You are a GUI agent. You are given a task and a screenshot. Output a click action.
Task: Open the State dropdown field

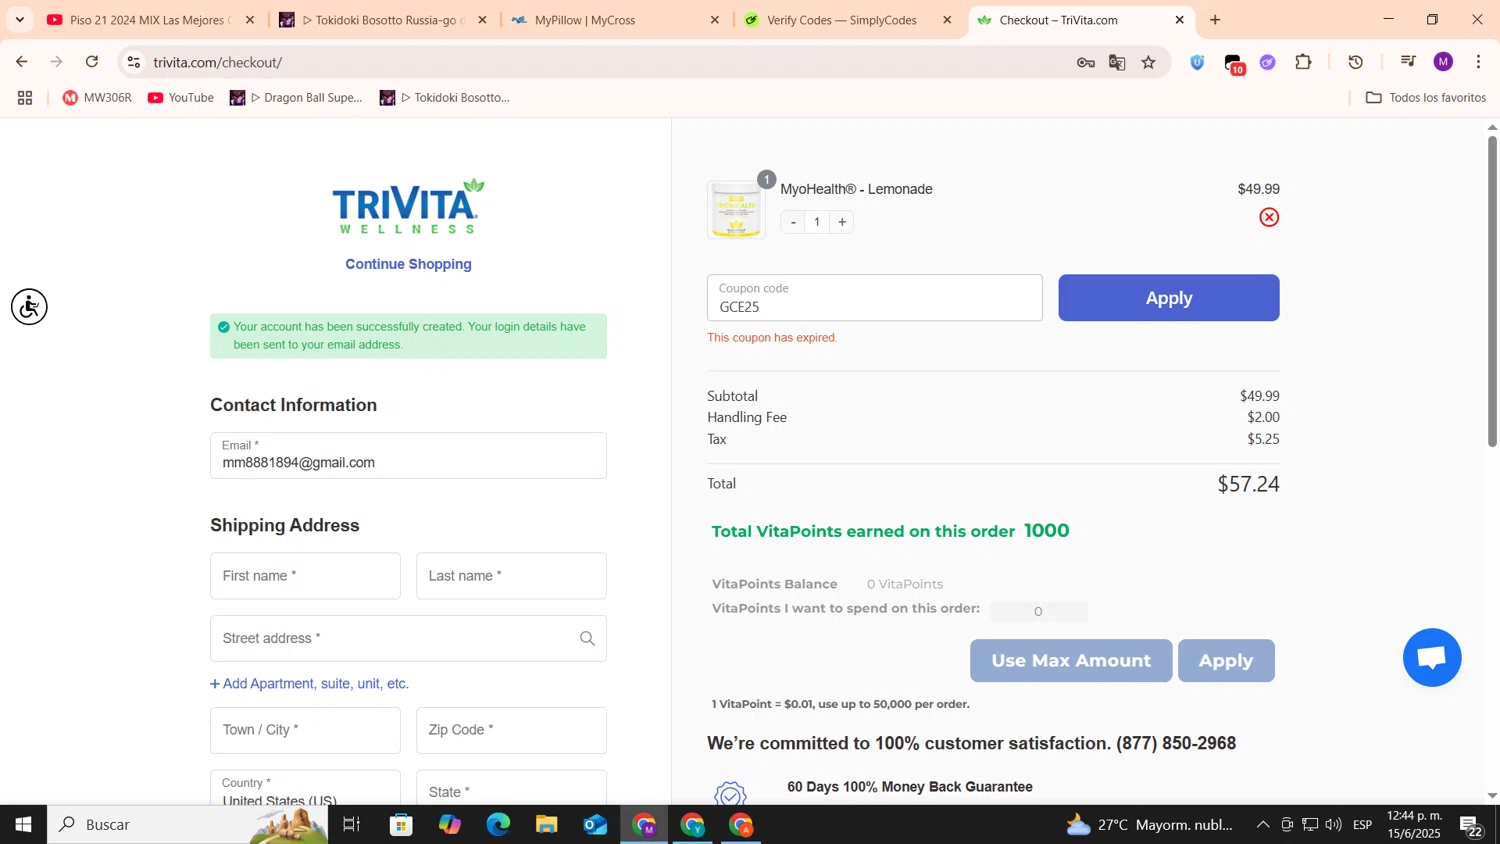click(511, 788)
